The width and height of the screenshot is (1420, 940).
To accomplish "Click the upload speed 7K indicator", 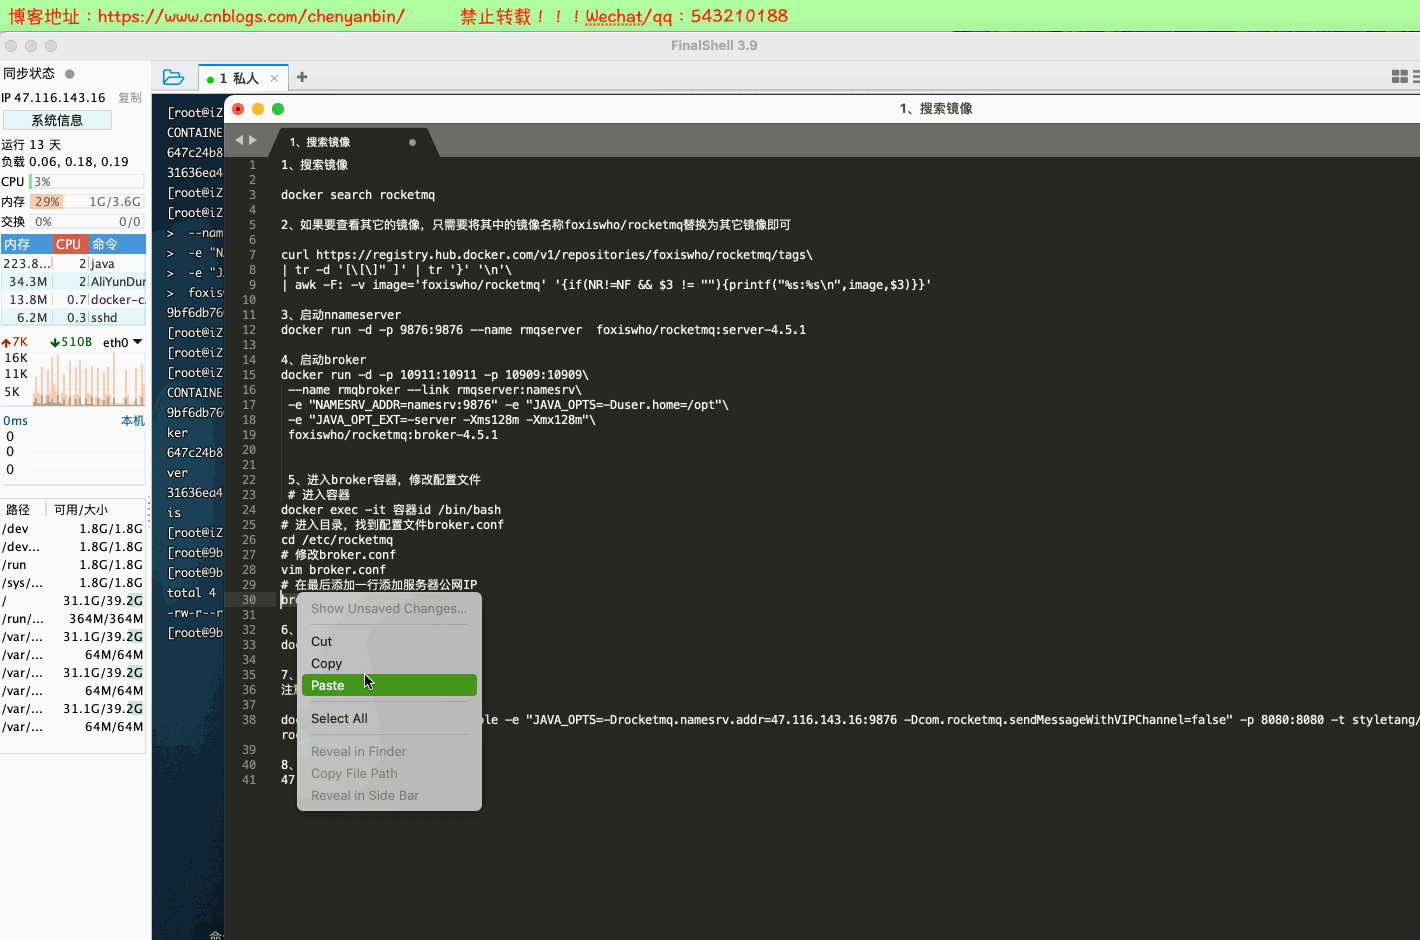I will click(x=15, y=342).
